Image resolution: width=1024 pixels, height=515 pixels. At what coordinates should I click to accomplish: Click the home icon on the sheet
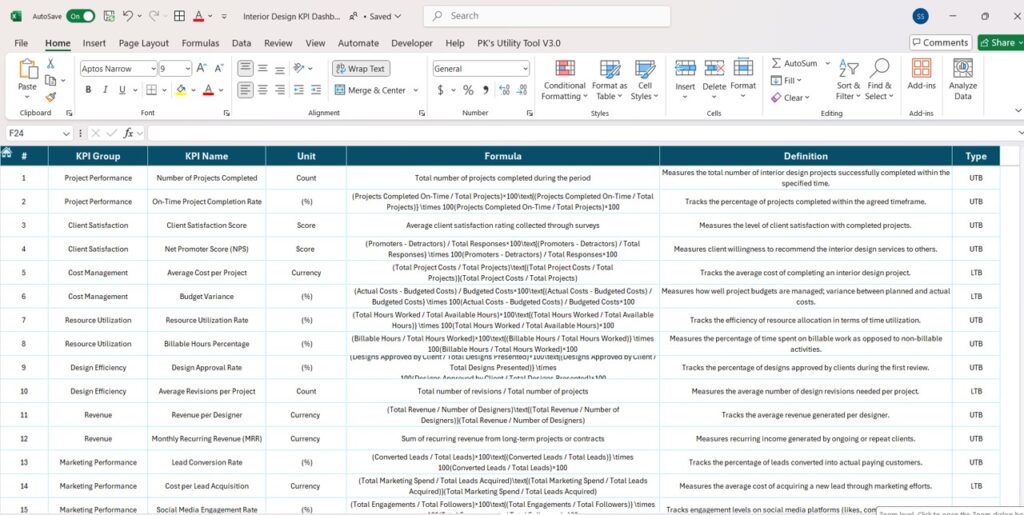7,152
